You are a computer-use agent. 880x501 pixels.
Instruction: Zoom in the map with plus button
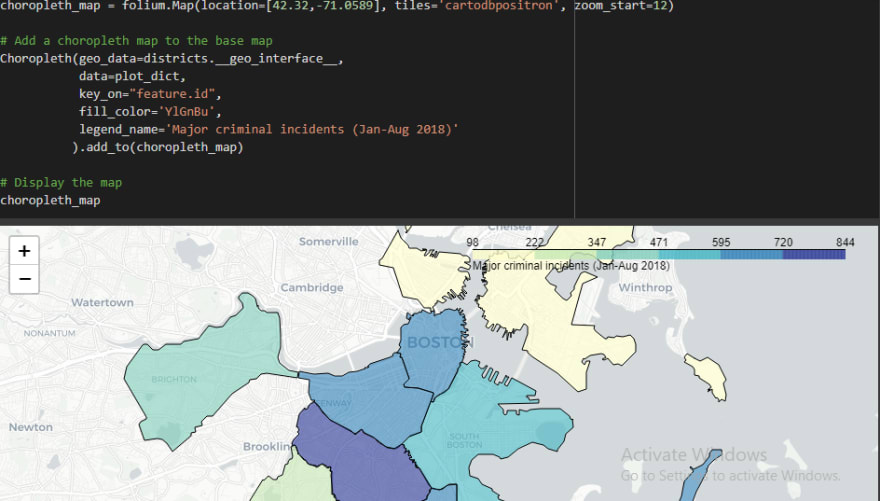pos(24,251)
